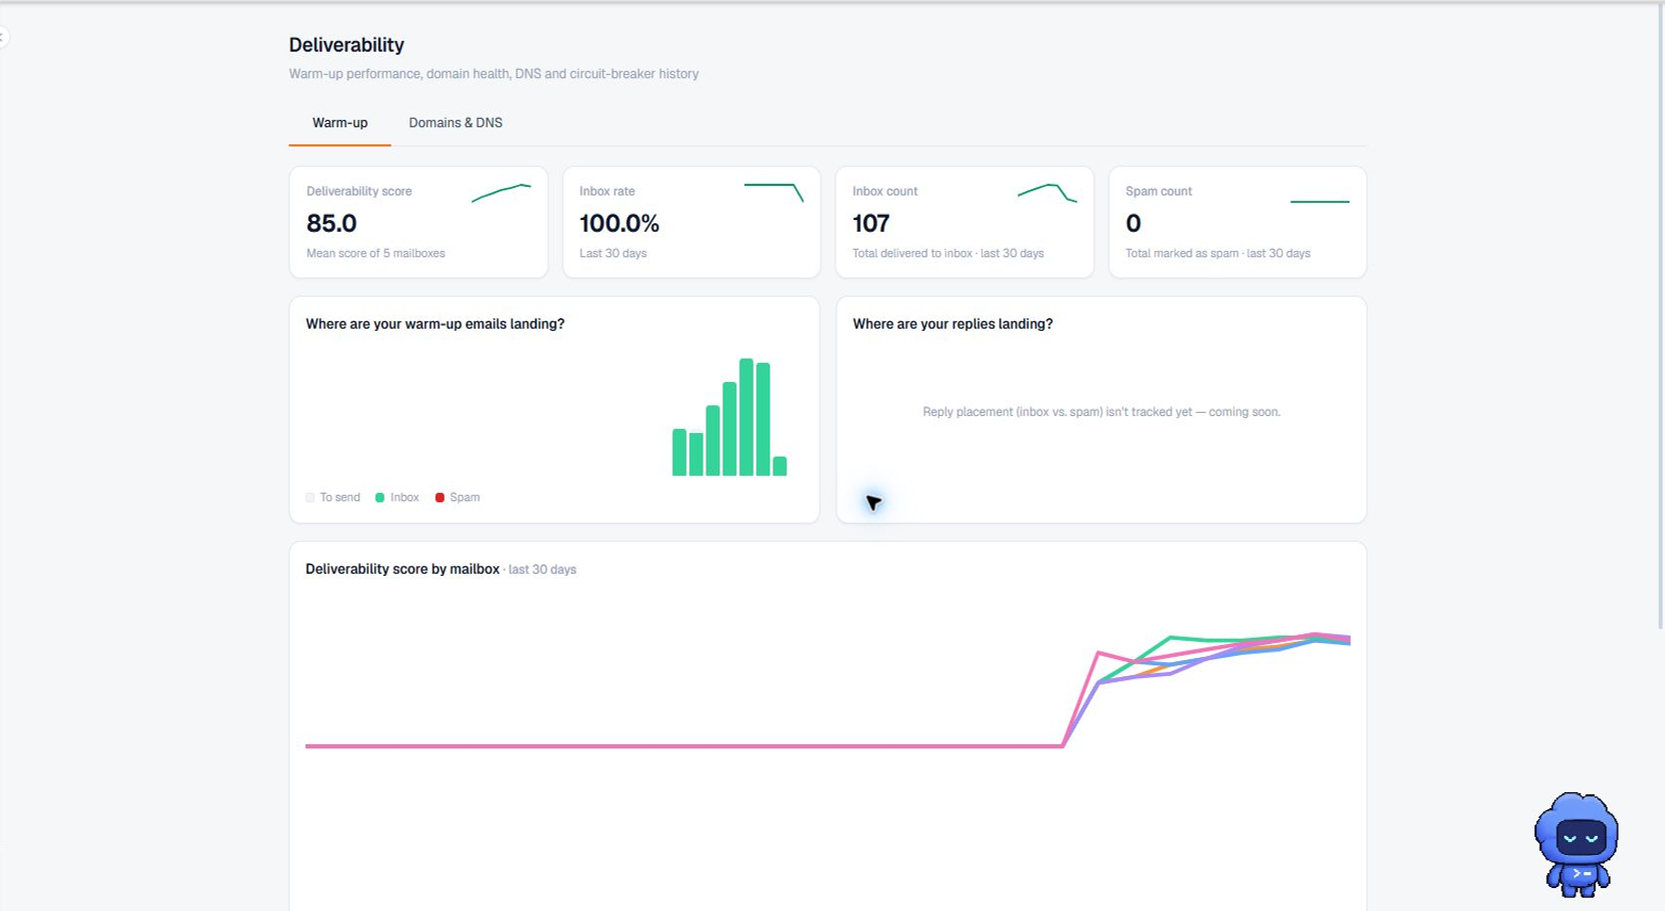The width and height of the screenshot is (1665, 911).
Task: Click the page vertical scrollbar
Action: click(1661, 316)
